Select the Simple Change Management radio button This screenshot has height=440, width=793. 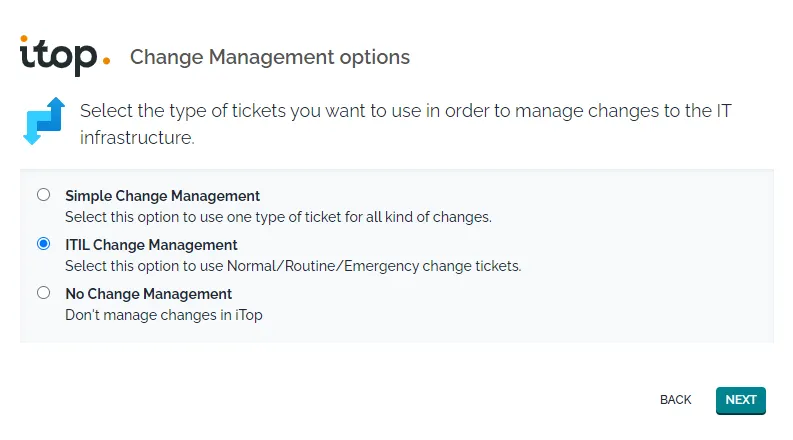(43, 195)
